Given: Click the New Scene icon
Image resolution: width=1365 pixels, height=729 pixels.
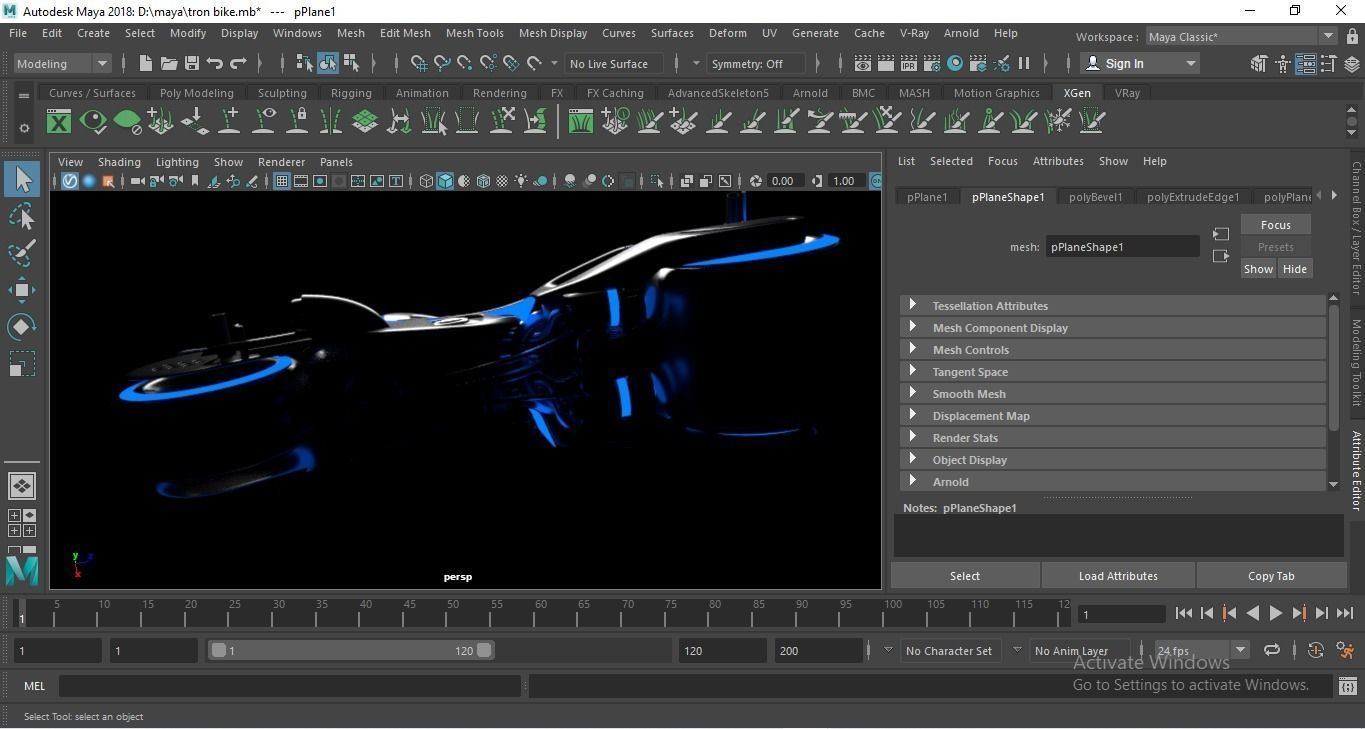Looking at the screenshot, I should tap(146, 63).
